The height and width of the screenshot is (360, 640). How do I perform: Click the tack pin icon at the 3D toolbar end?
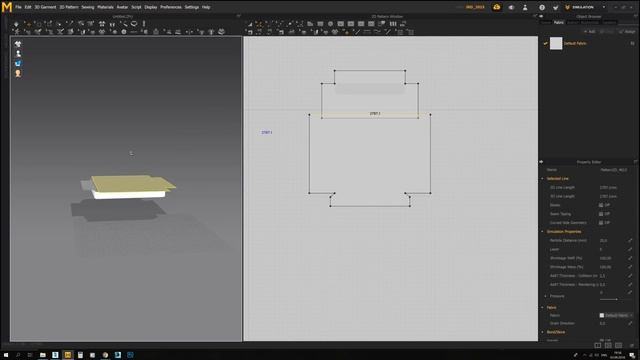(144, 24)
